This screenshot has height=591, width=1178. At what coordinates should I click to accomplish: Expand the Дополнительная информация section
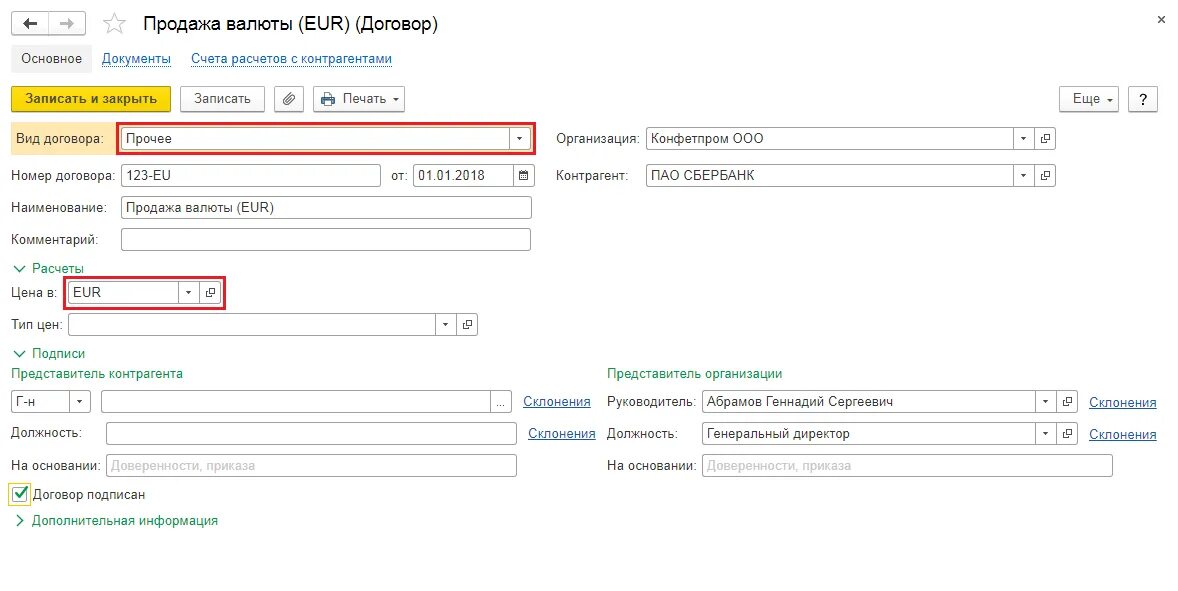tap(116, 520)
